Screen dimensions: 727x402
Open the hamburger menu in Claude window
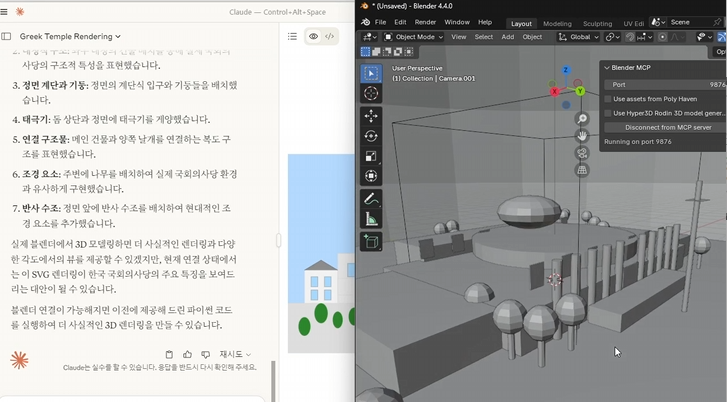[x=4, y=12]
